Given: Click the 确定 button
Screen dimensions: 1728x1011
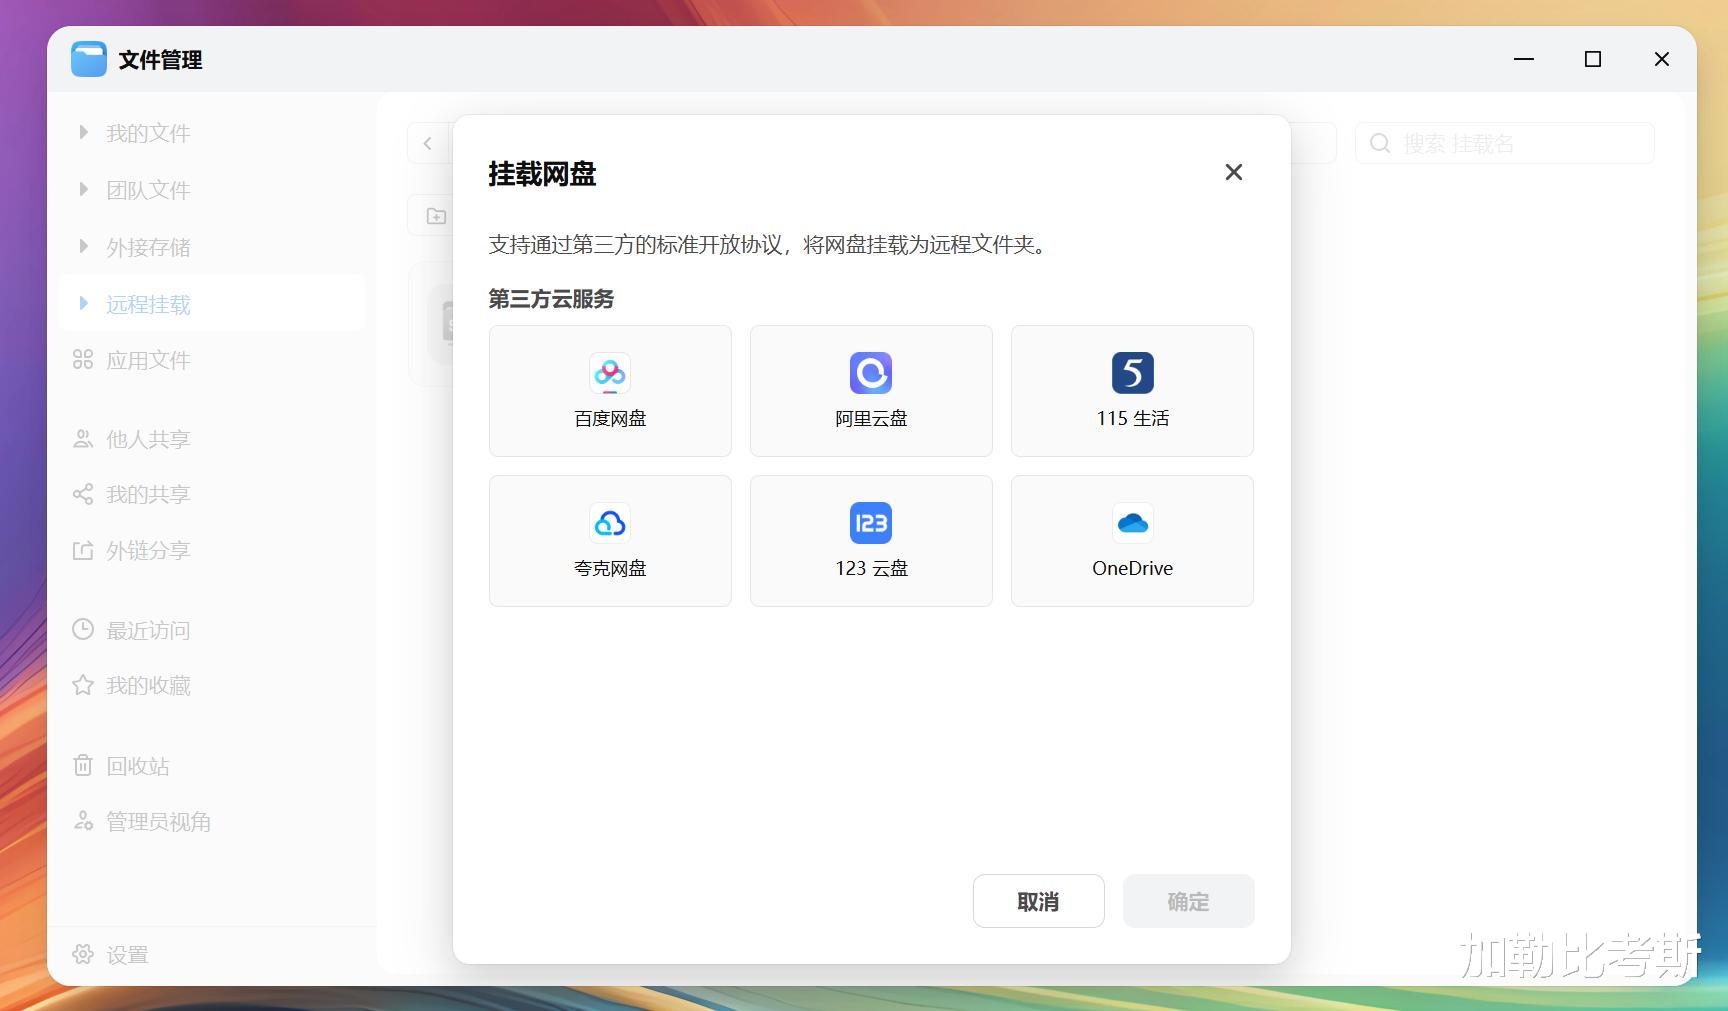Looking at the screenshot, I should point(1188,901).
